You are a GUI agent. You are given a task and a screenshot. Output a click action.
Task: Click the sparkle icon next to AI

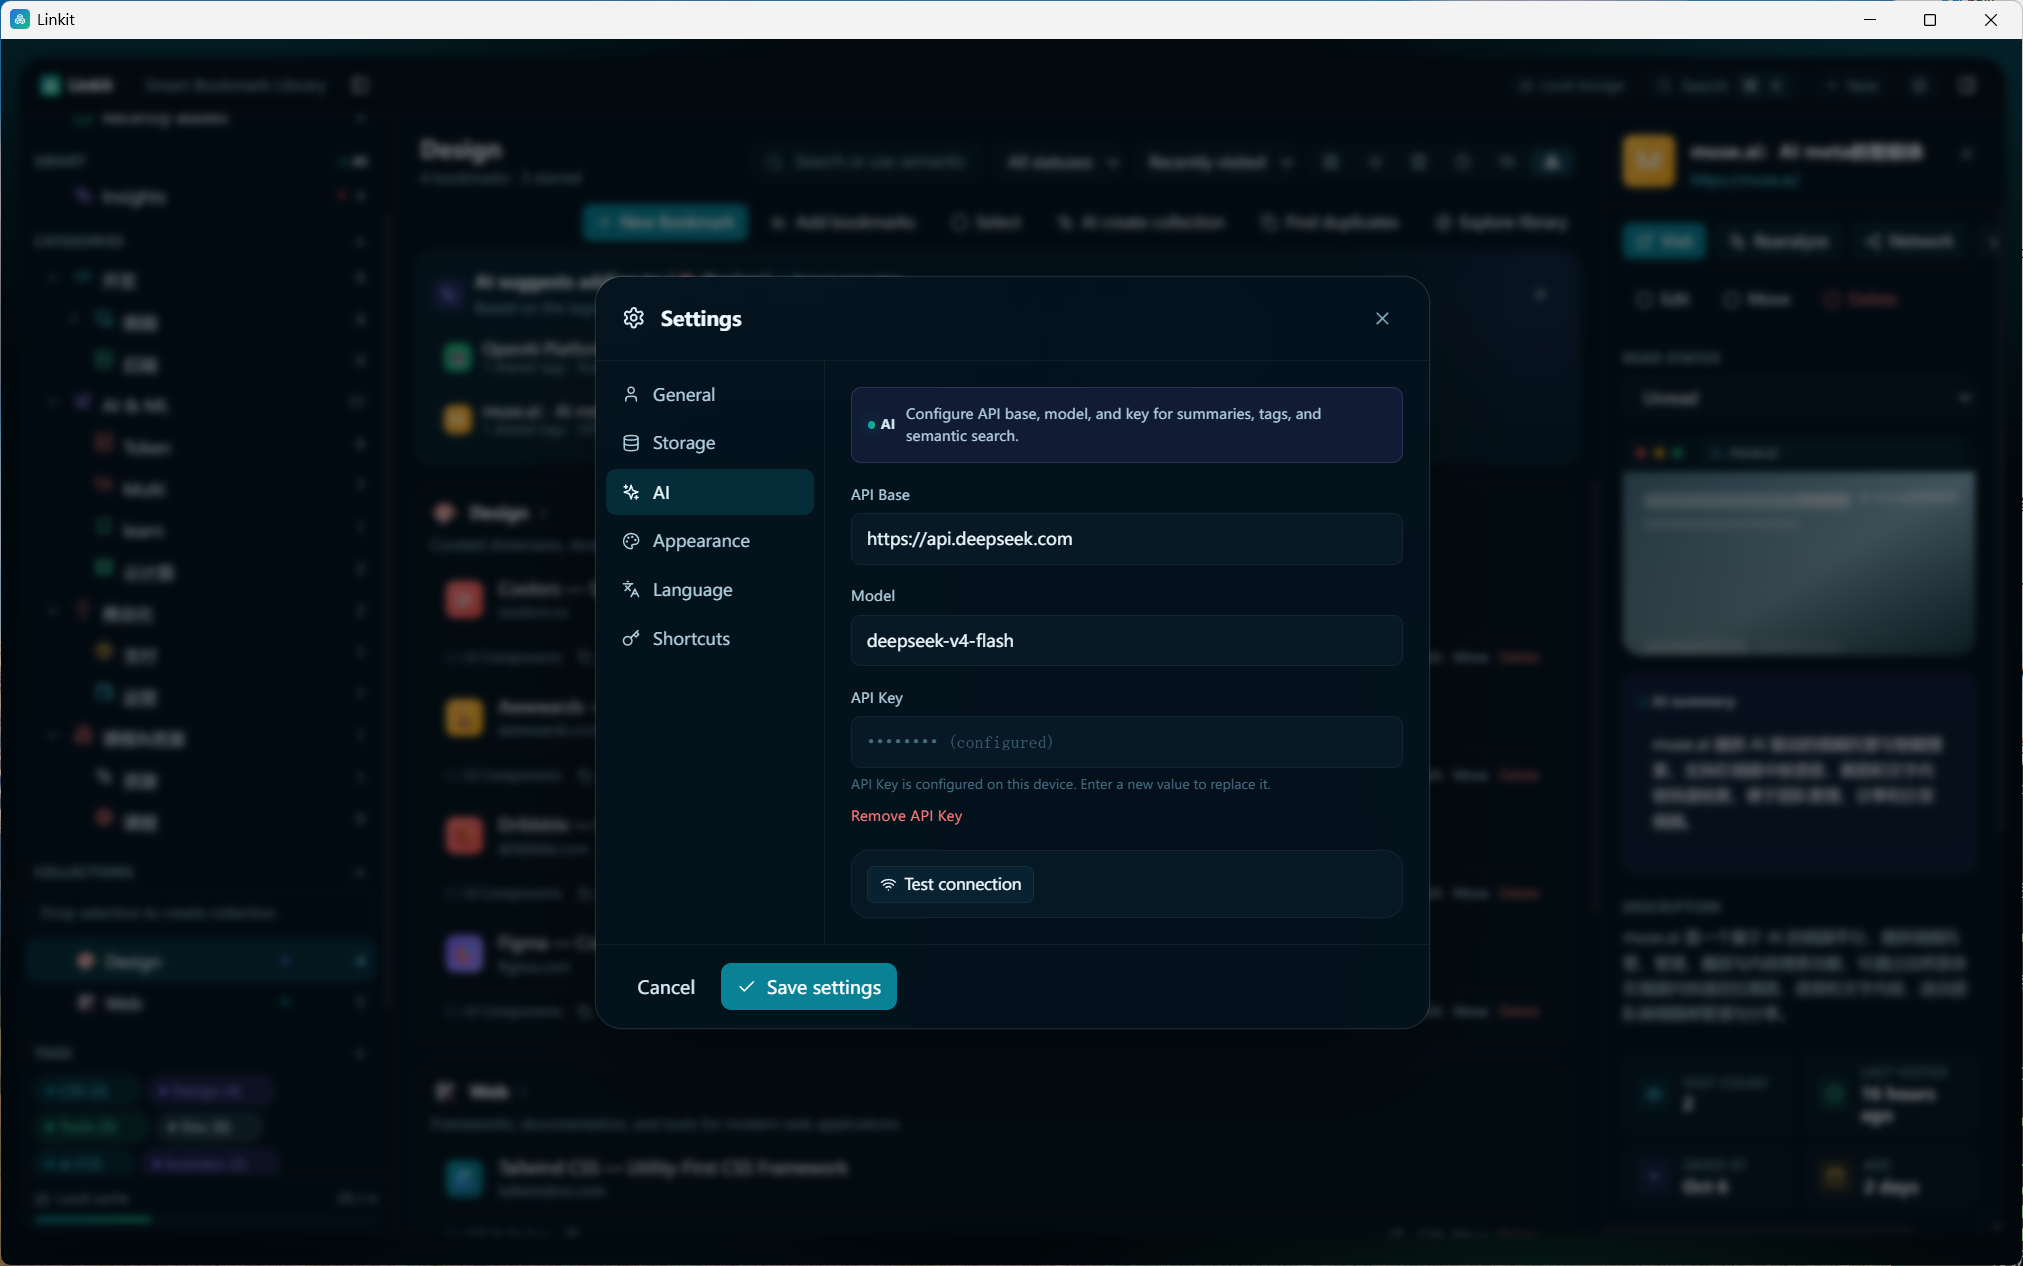[x=631, y=492]
